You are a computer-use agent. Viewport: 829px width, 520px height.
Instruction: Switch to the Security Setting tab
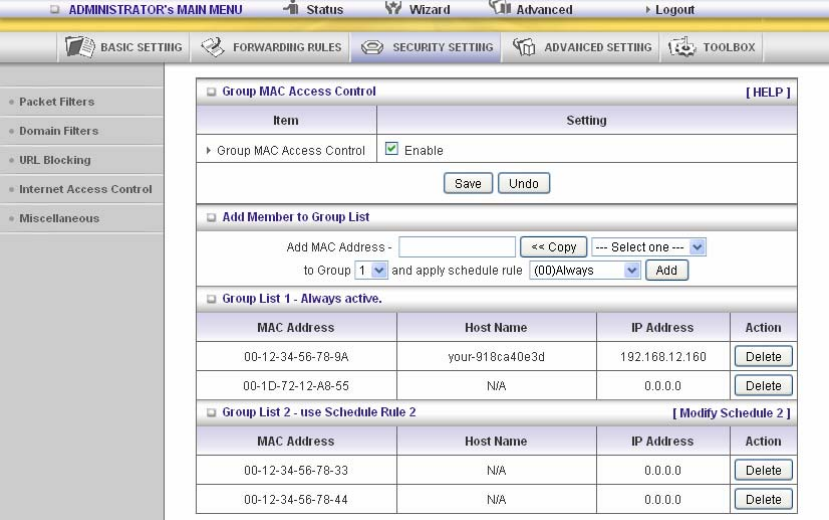point(426,47)
